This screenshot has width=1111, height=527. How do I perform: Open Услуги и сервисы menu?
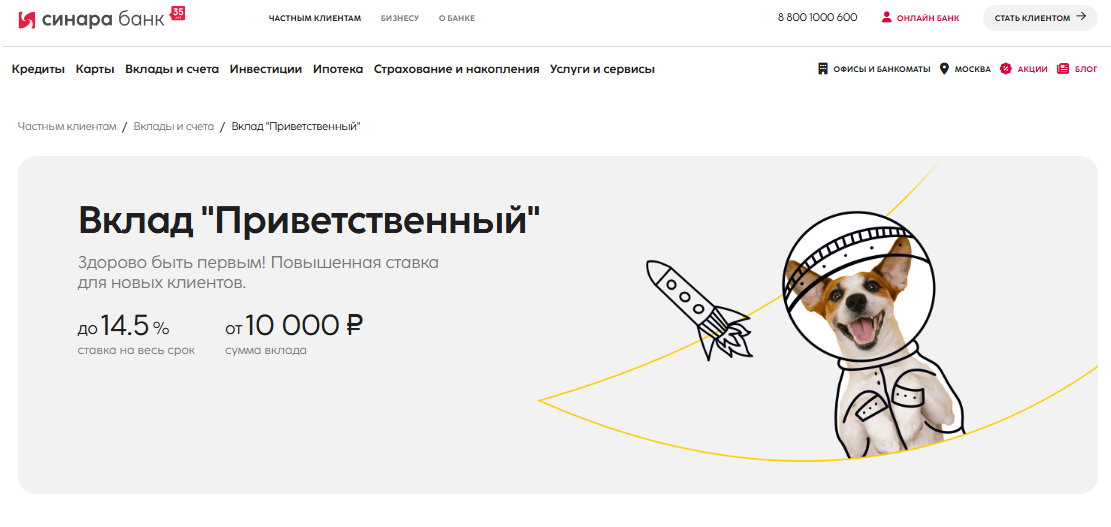pos(602,69)
